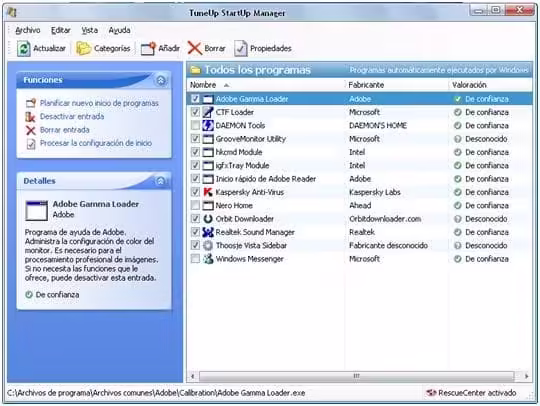Click the Actualizar button label
Image resolution: width=540 pixels, height=406 pixels.
click(49, 49)
